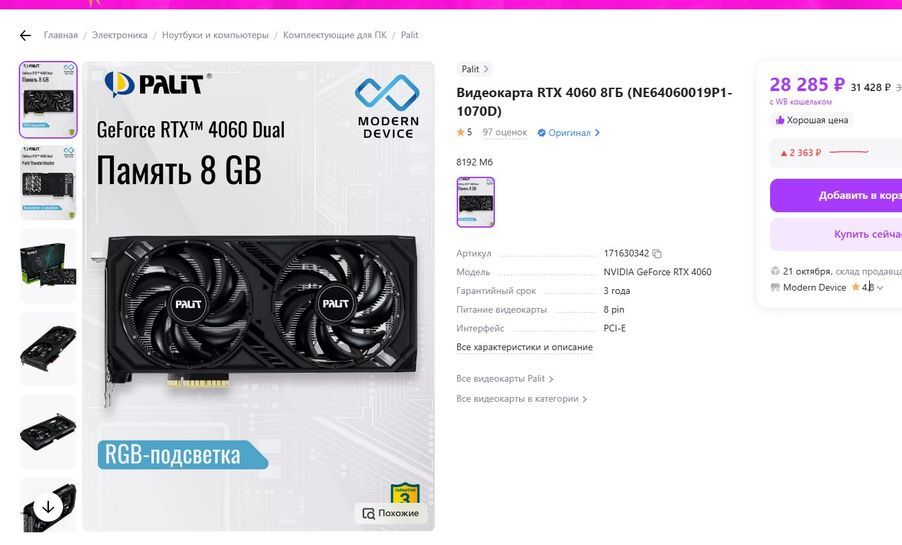Expand the Modern Device seller rating chevron

880,288
